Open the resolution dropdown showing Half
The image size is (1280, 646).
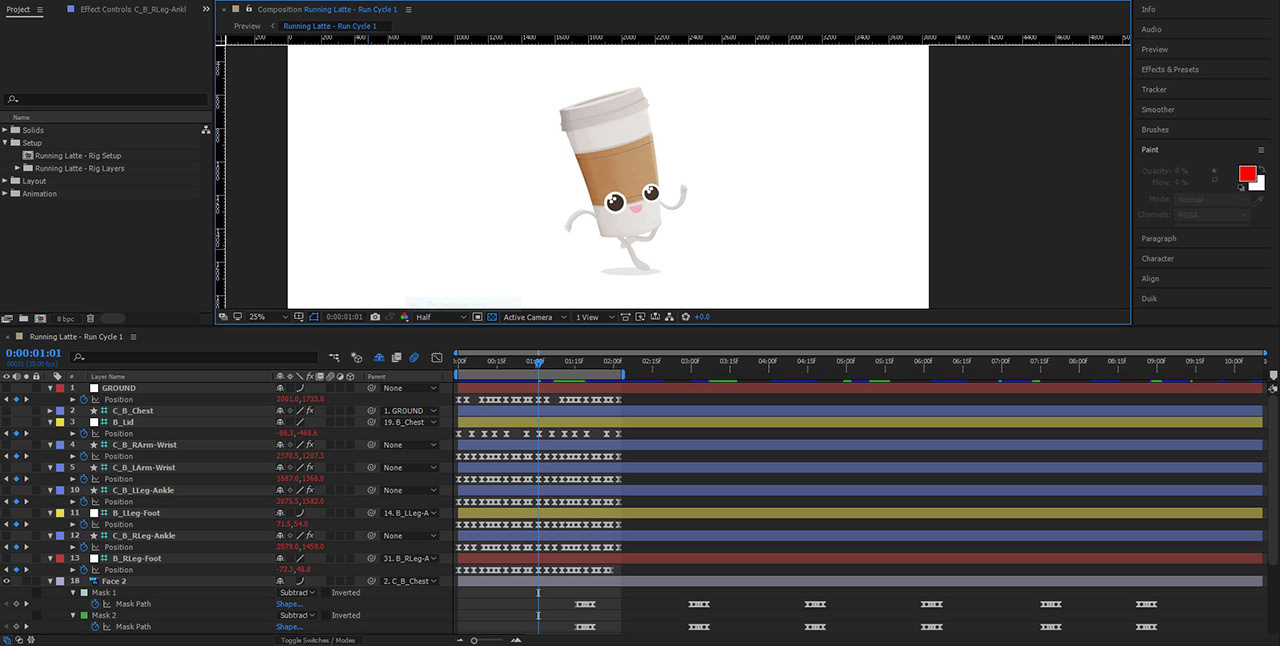pos(441,317)
